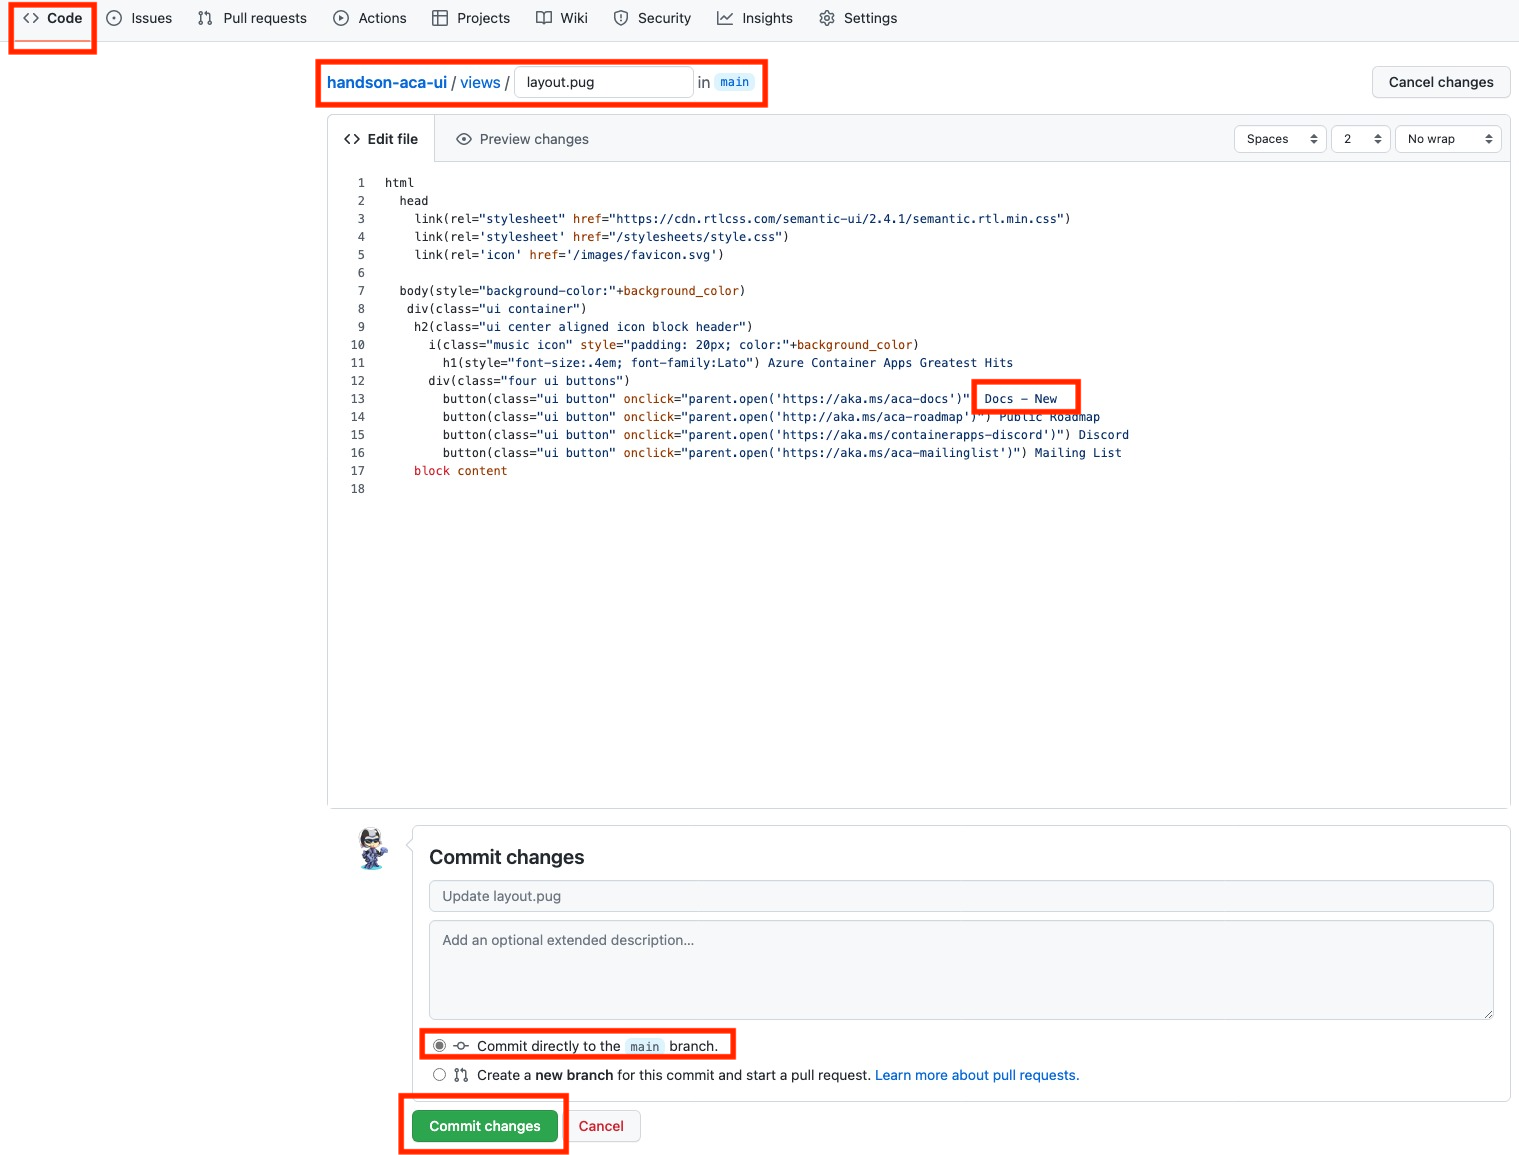Click the Wiki book icon
Image resolution: width=1519 pixels, height=1159 pixels.
pos(544,18)
